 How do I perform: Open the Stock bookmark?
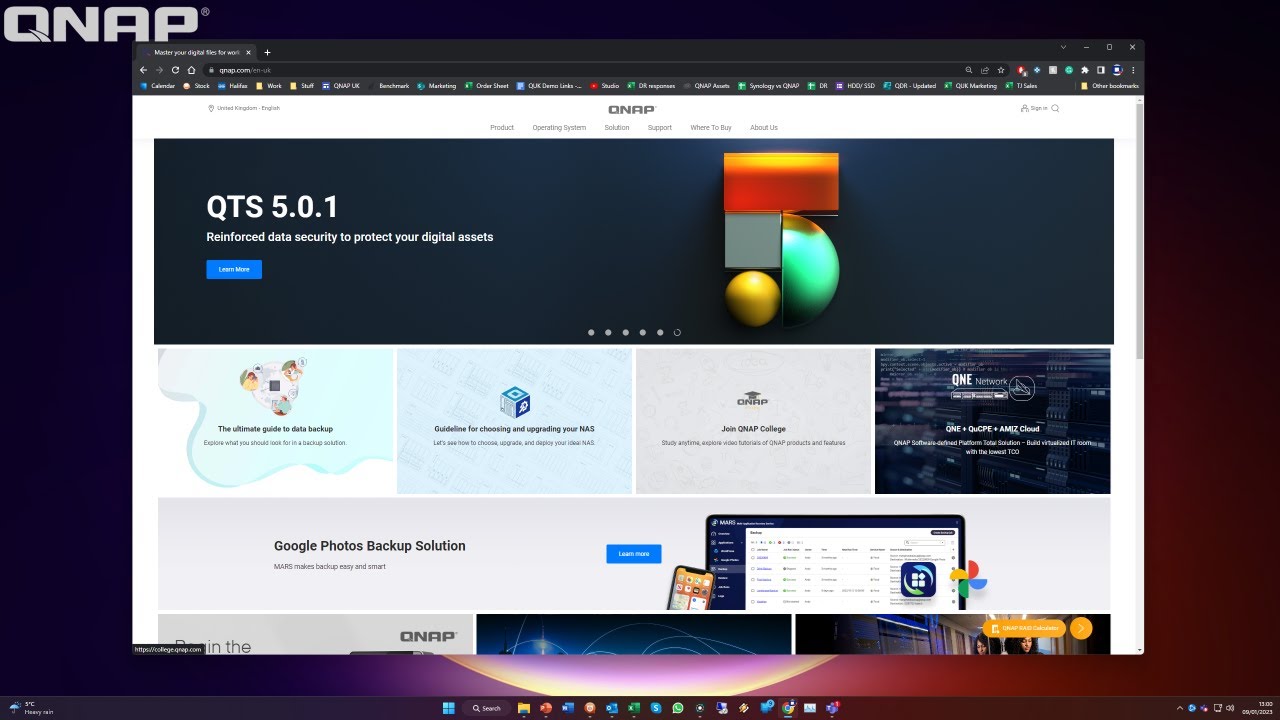click(x=197, y=86)
